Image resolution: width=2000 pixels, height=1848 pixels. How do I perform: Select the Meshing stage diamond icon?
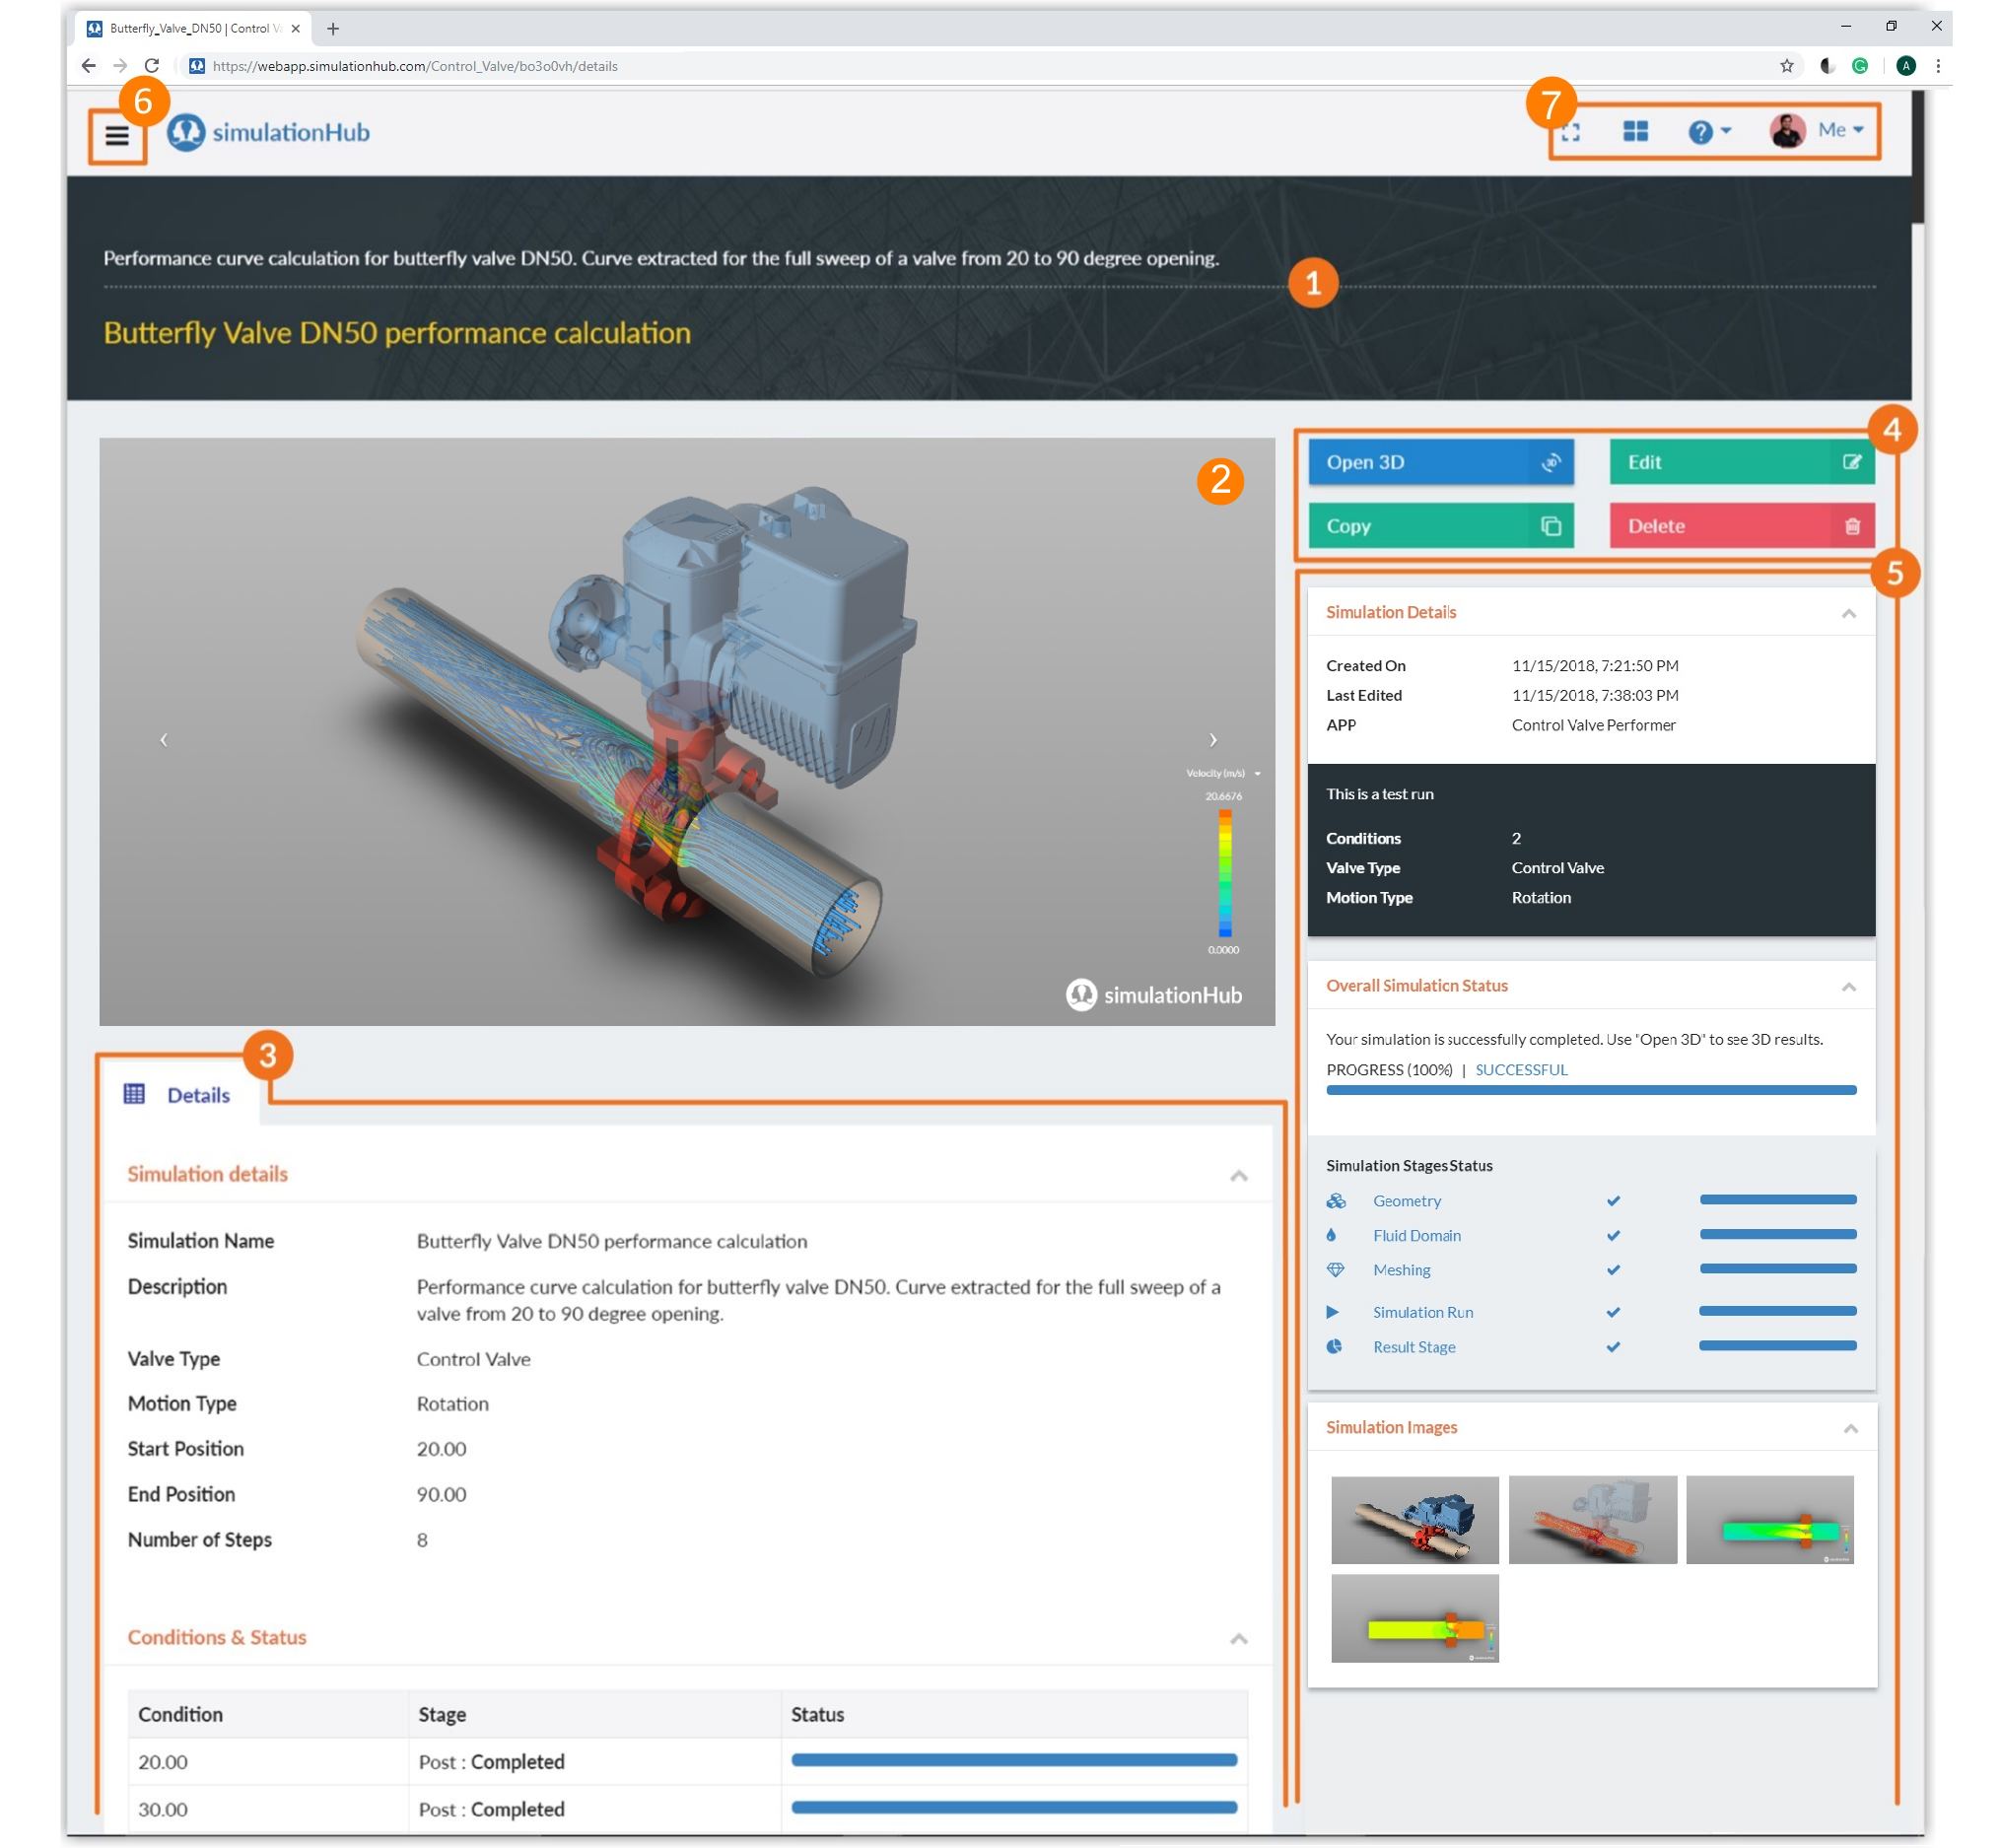point(1336,1269)
